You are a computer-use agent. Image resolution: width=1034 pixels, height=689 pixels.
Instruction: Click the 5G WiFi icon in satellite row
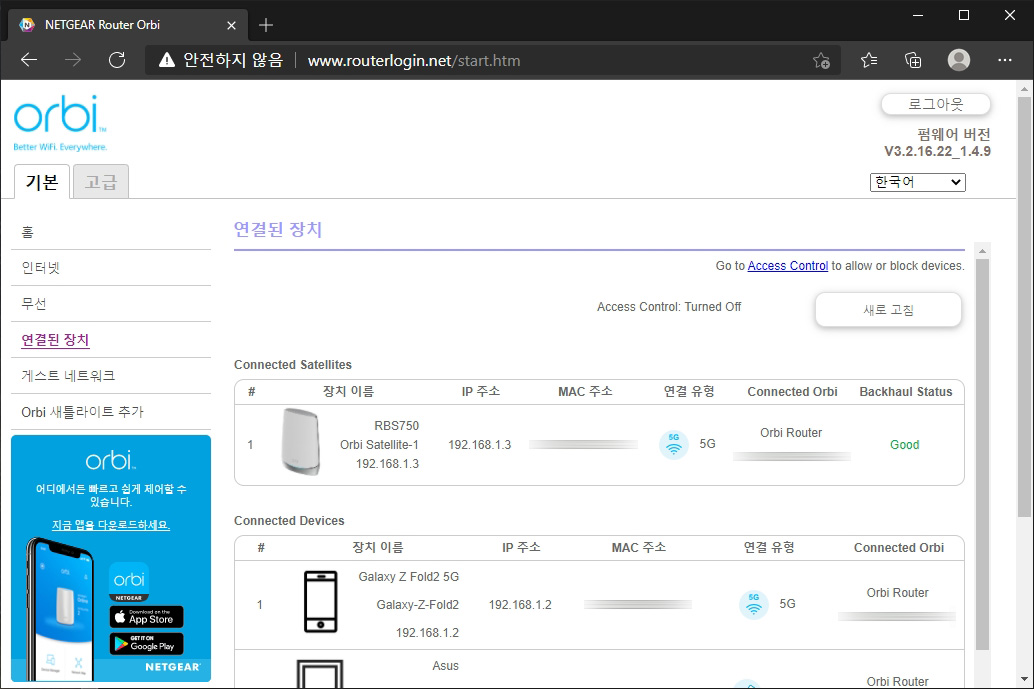click(x=673, y=444)
